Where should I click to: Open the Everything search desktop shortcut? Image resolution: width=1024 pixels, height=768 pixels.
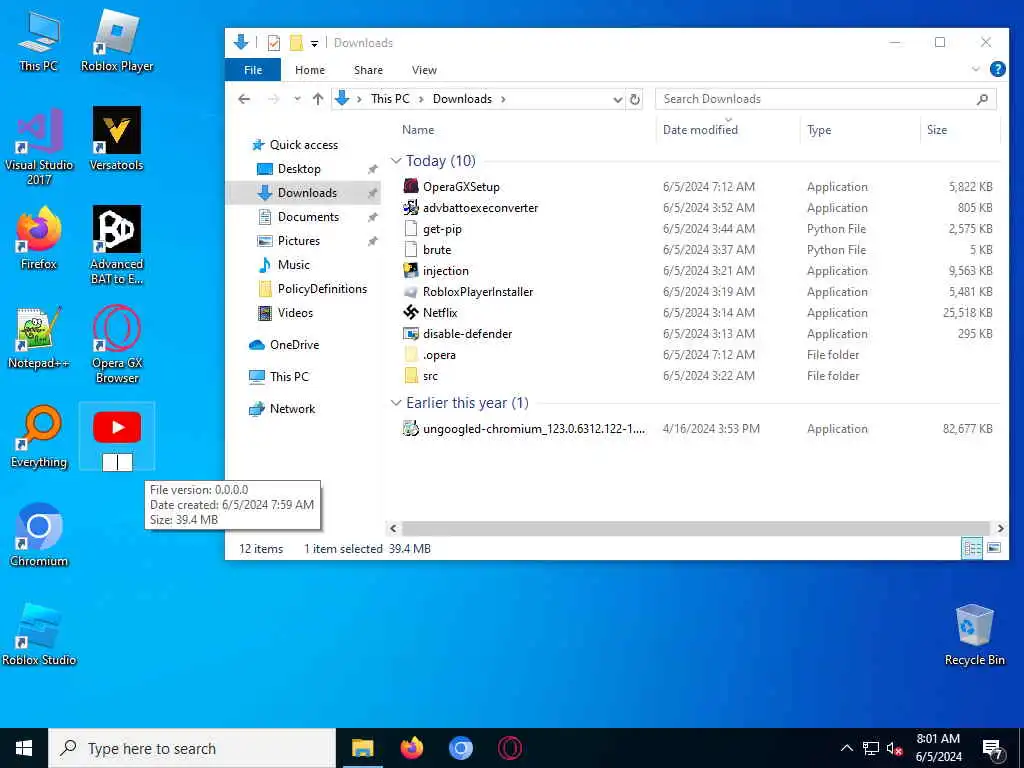click(x=39, y=436)
